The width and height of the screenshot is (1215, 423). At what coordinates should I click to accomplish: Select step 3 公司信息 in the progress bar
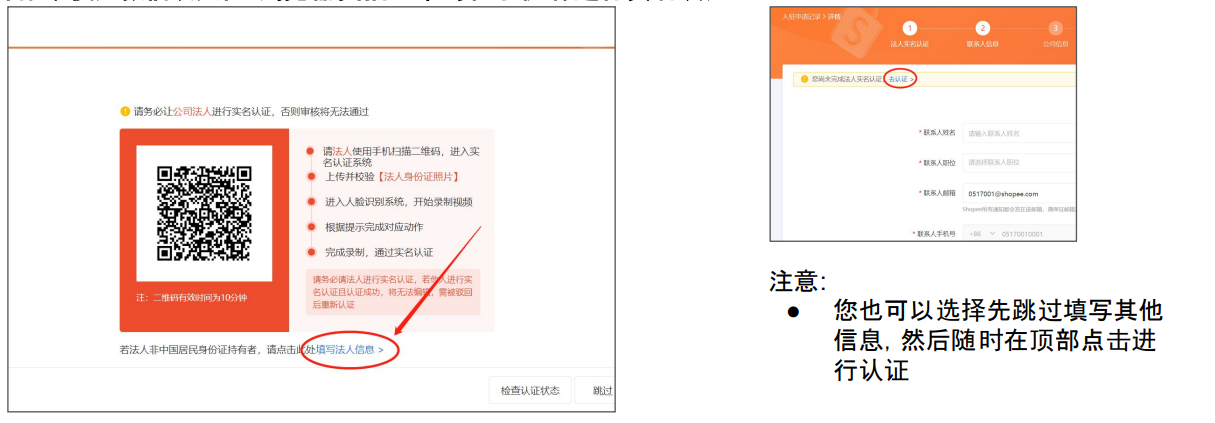click(1055, 34)
